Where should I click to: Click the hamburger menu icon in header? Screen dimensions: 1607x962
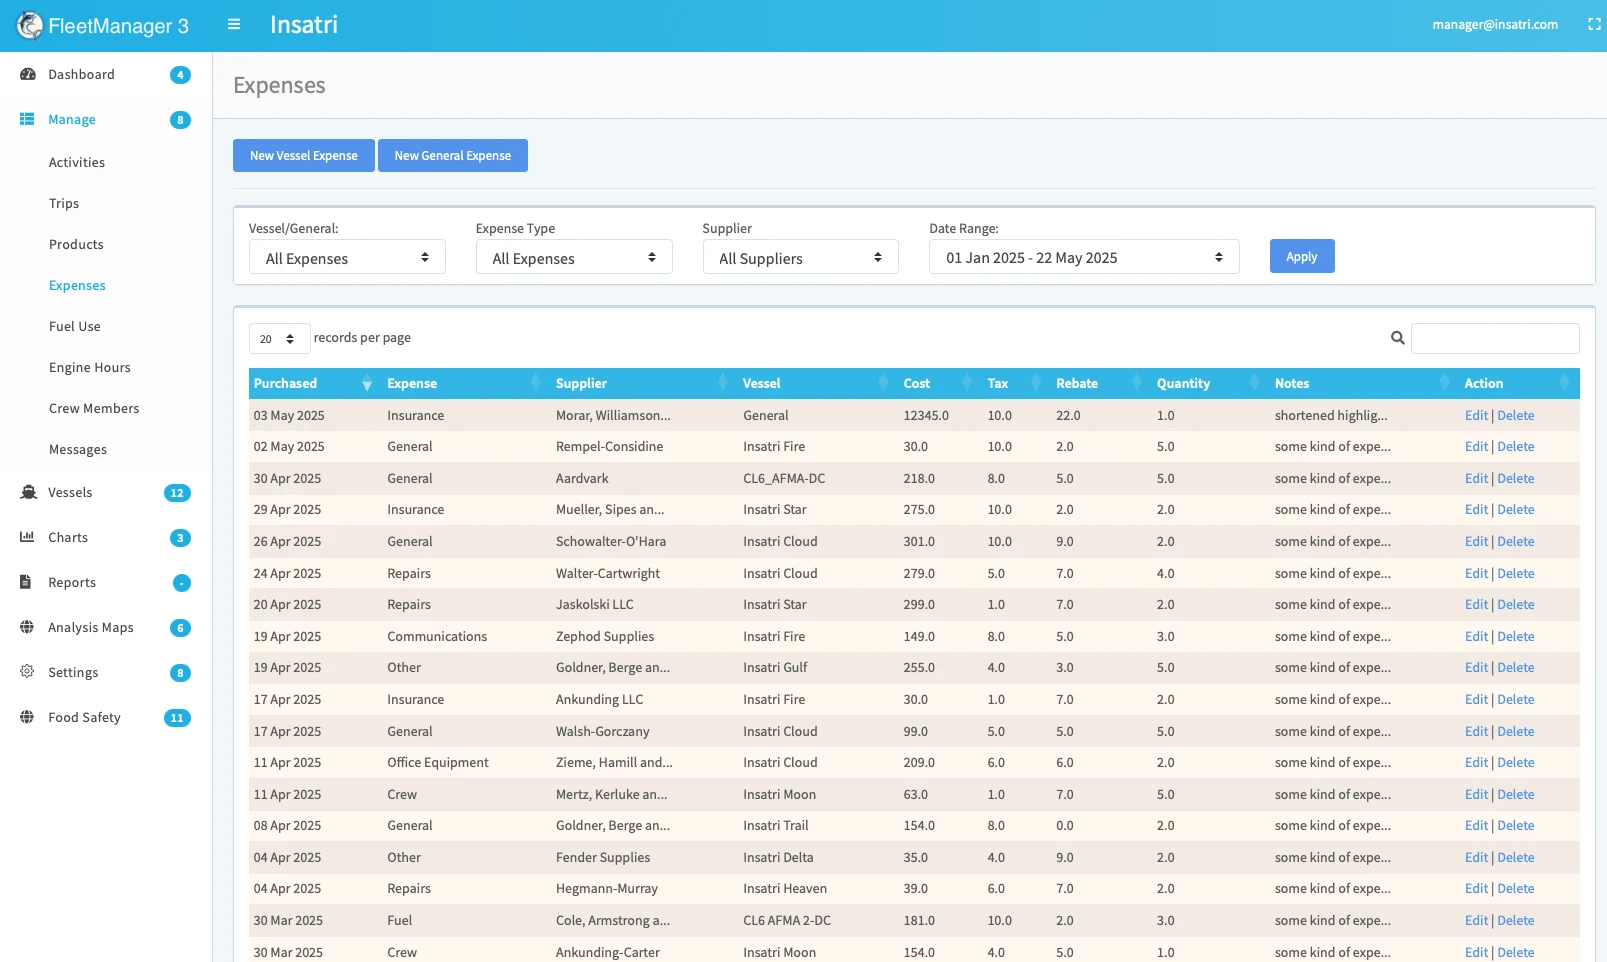[234, 25]
